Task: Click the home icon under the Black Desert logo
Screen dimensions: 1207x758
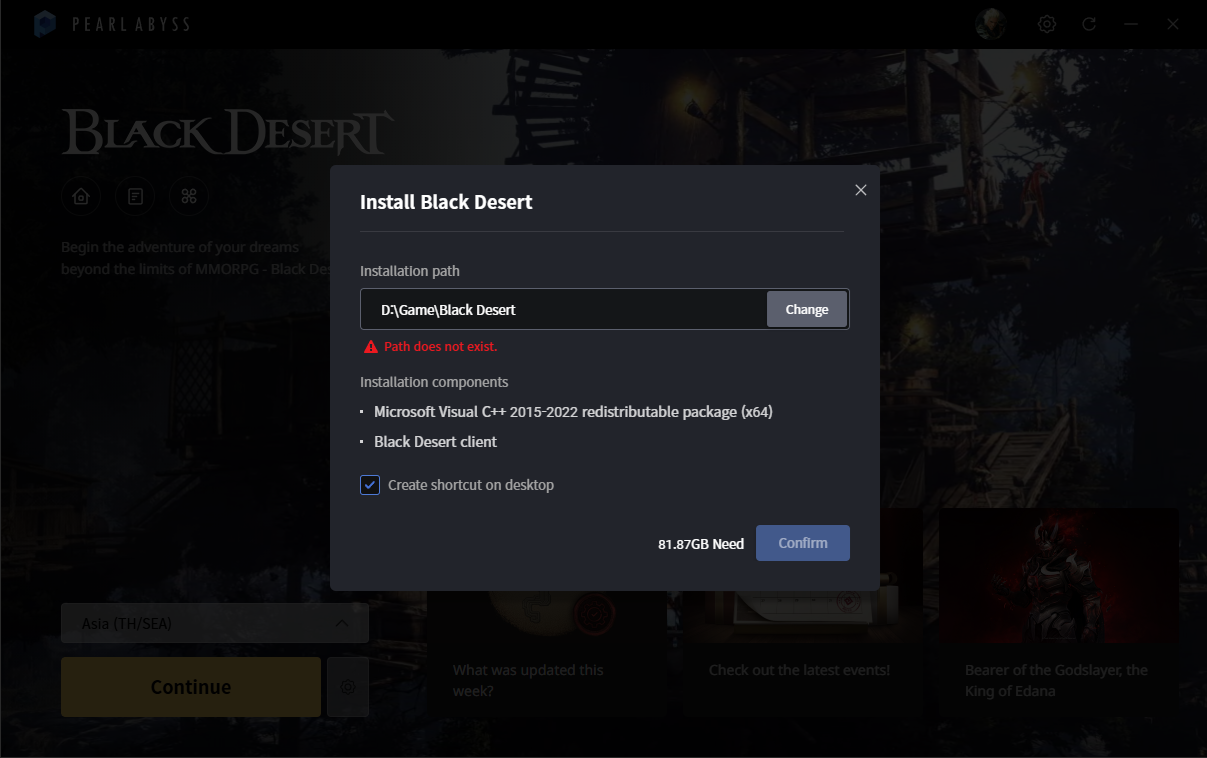Action: pos(81,197)
